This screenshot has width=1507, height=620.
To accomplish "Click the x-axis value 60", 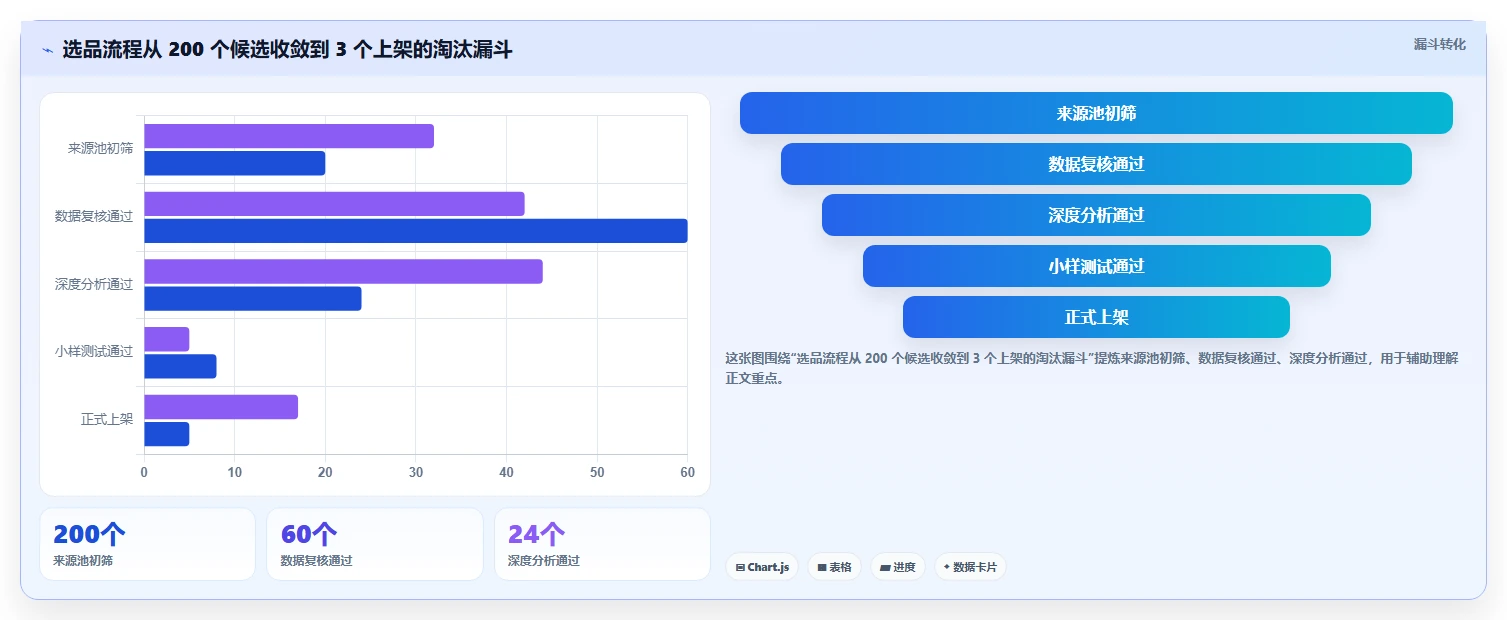I will pyautogui.click(x=687, y=472).
